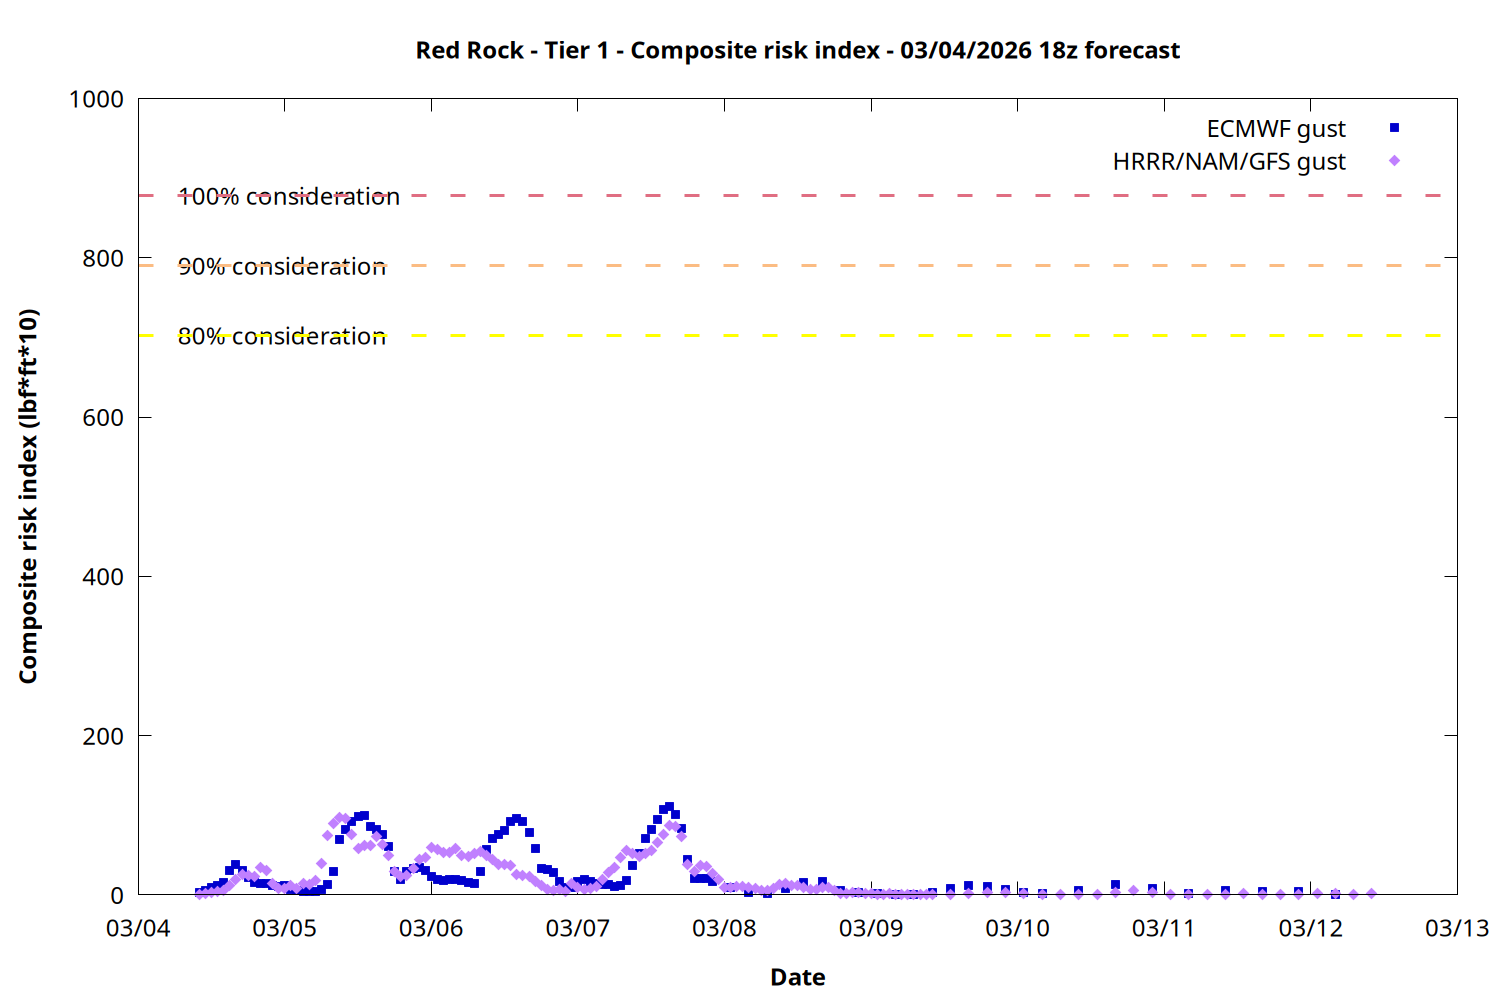The height and width of the screenshot is (1000, 1500).
Task: Click the 100% consideration threshold label
Action: tap(289, 197)
